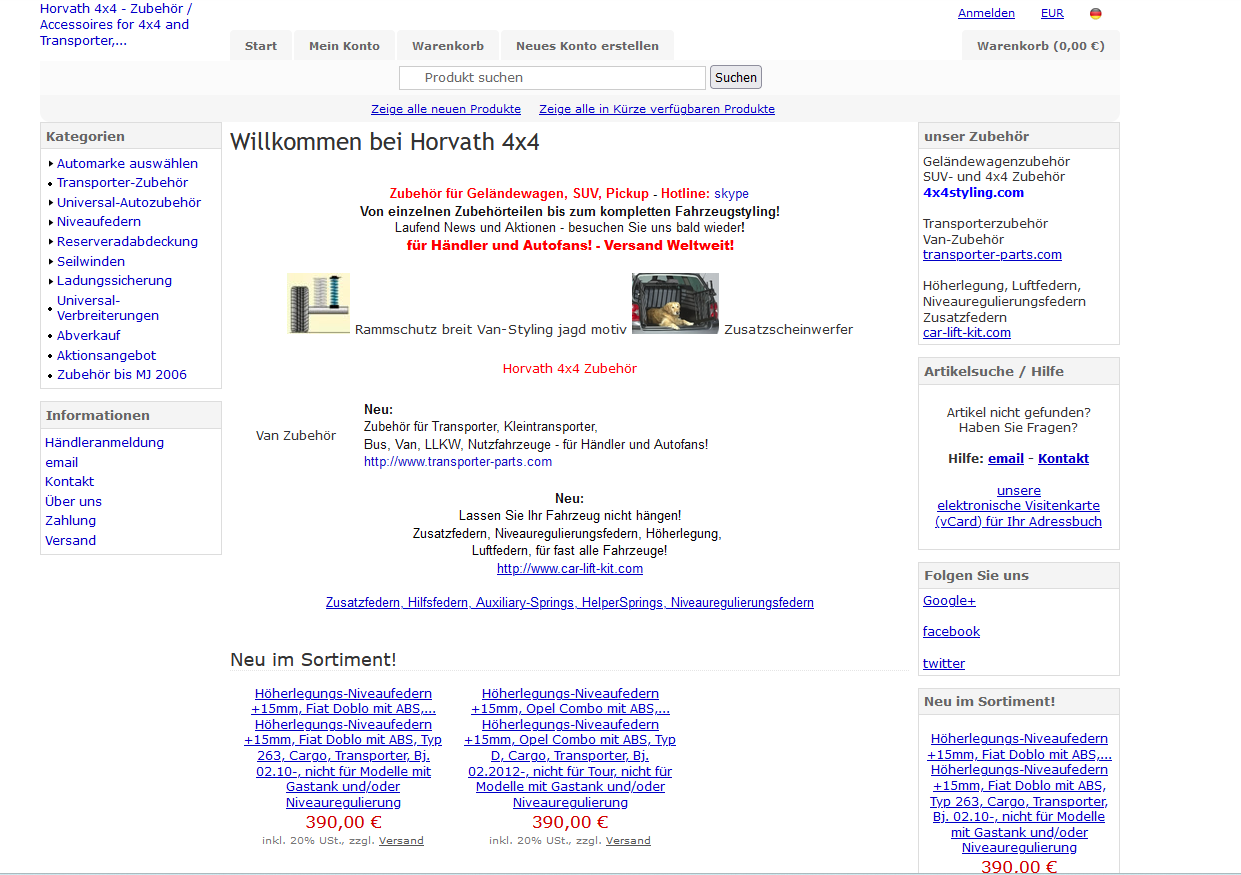Open the Händleranmeldung information link
The height and width of the screenshot is (875, 1241).
104,443
